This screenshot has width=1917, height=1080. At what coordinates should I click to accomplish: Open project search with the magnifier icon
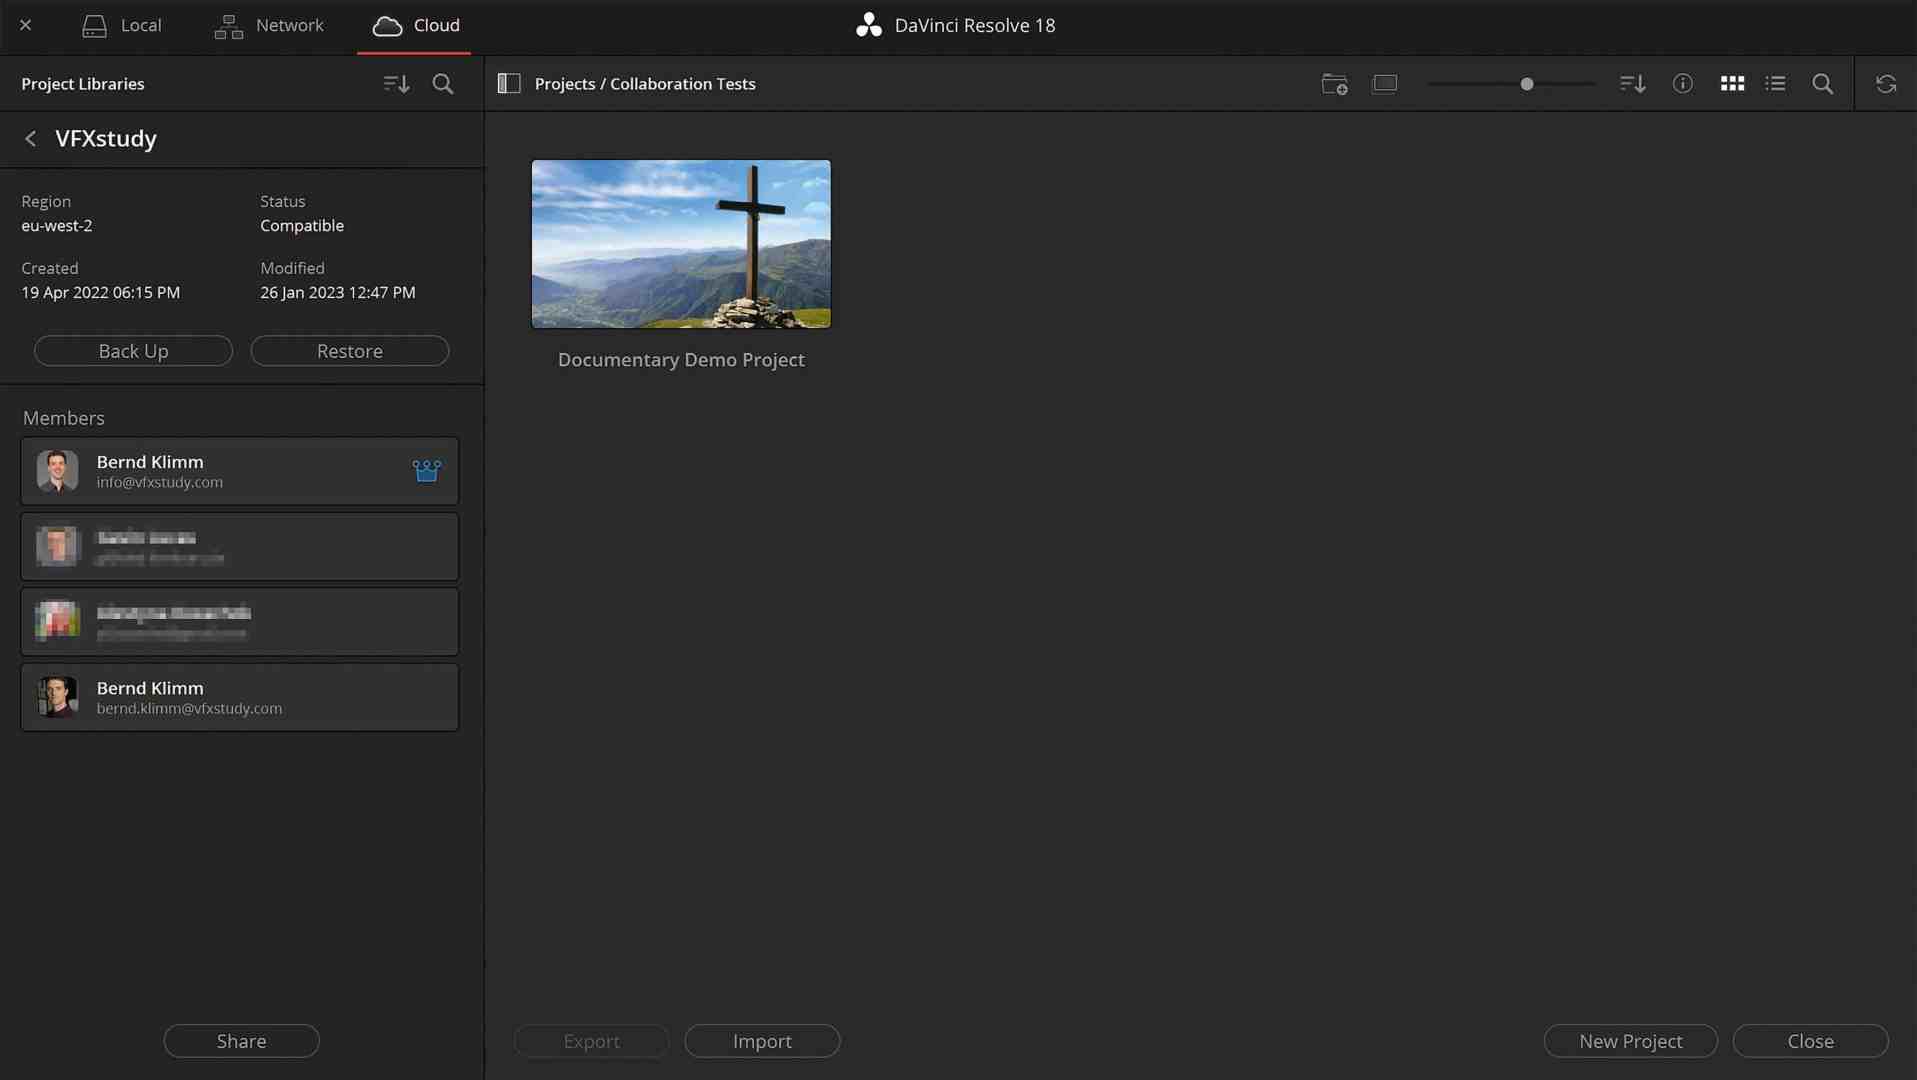click(x=1822, y=84)
